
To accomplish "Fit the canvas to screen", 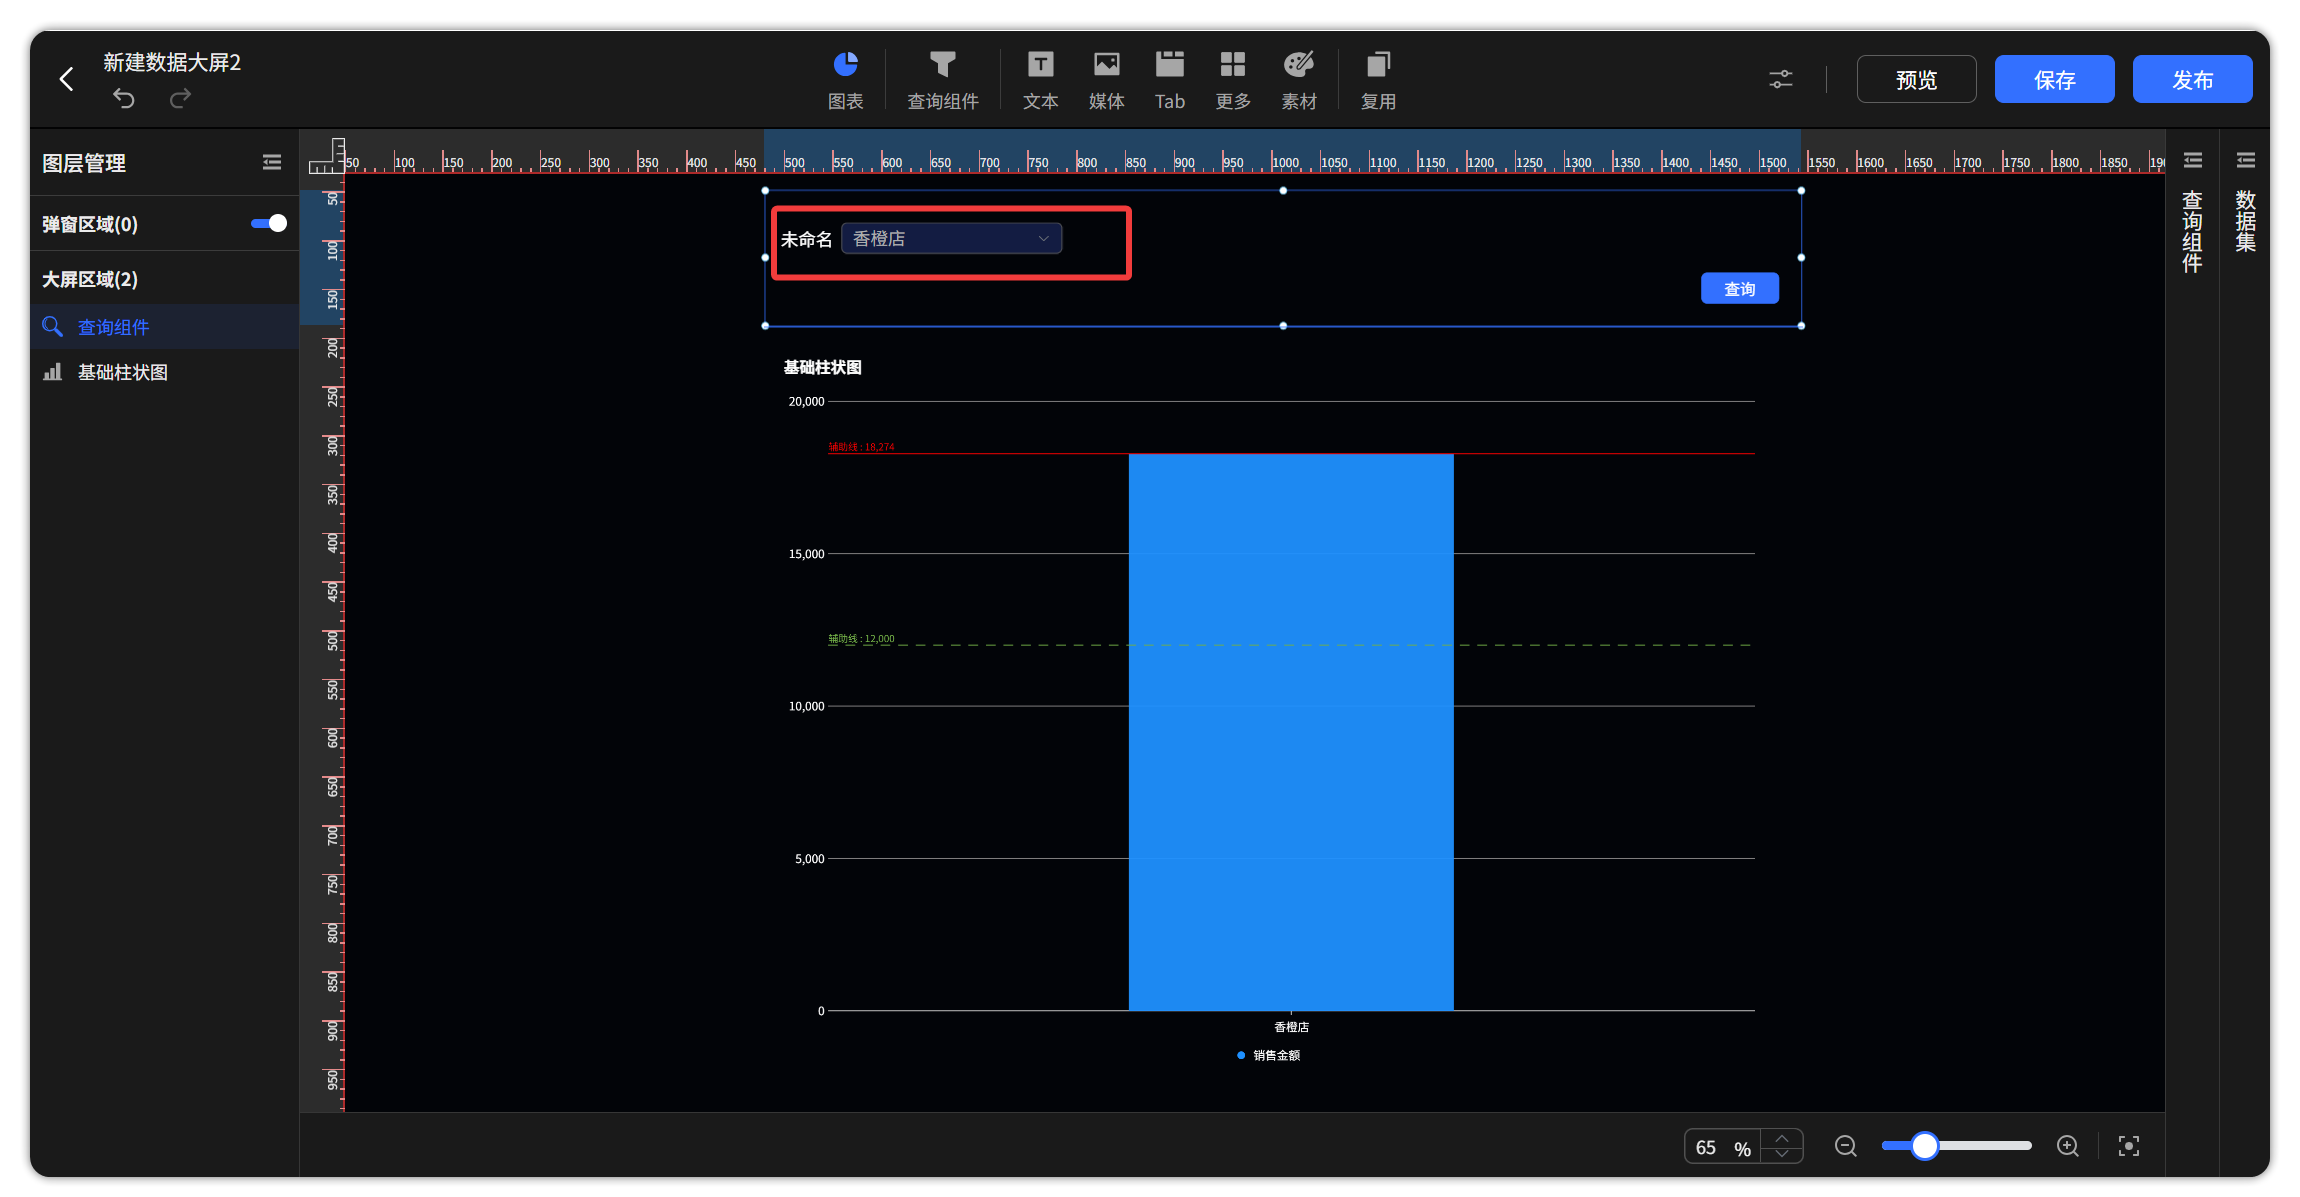I will coord(2129,1146).
